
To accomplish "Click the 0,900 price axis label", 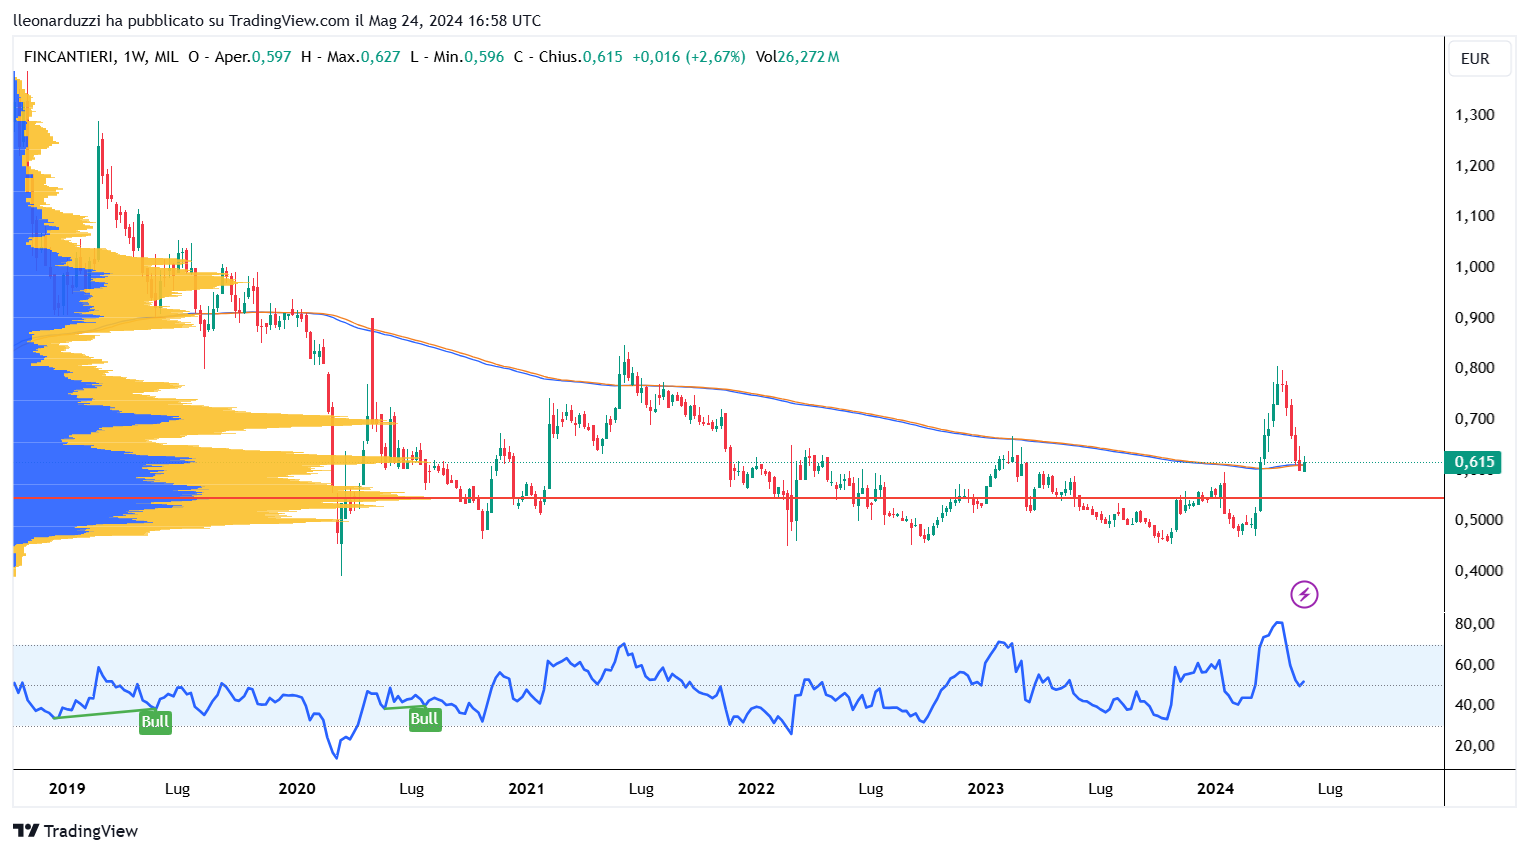I will point(1475,318).
